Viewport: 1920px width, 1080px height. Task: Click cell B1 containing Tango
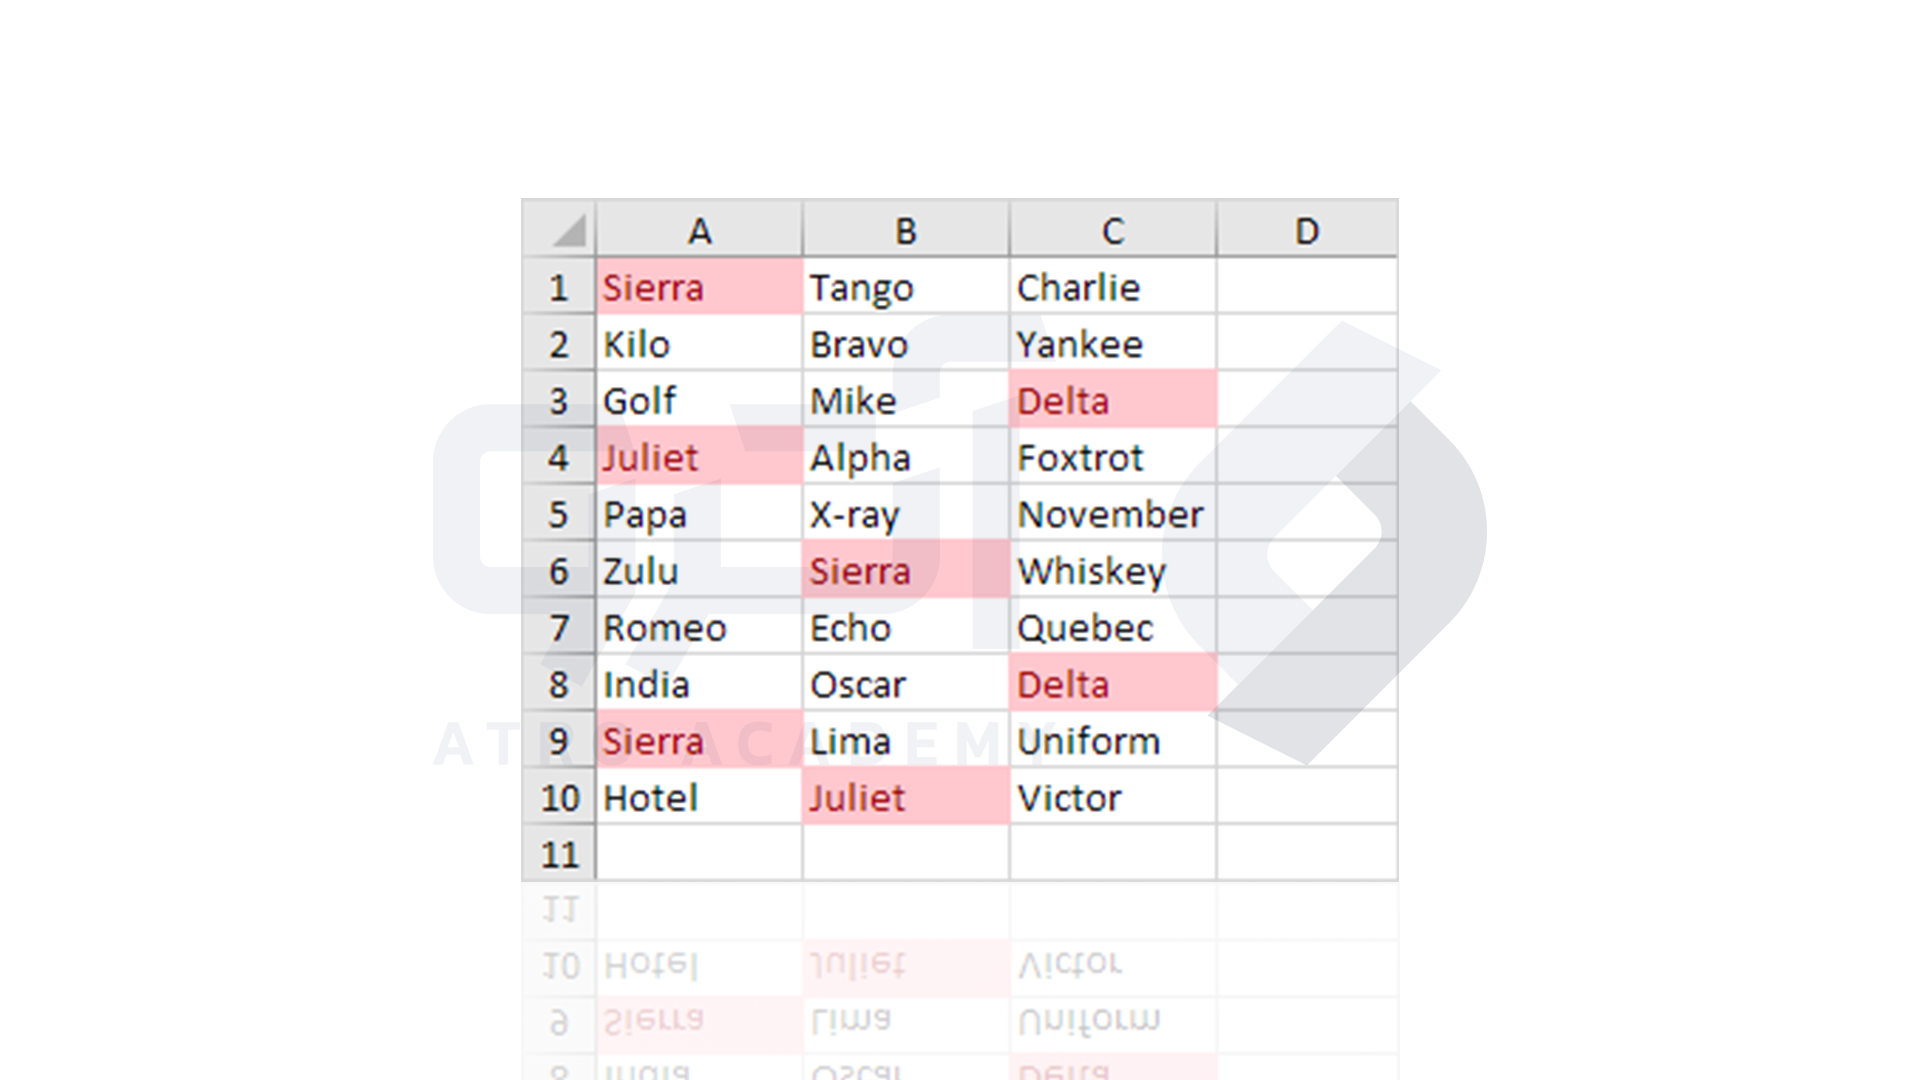[x=906, y=288]
